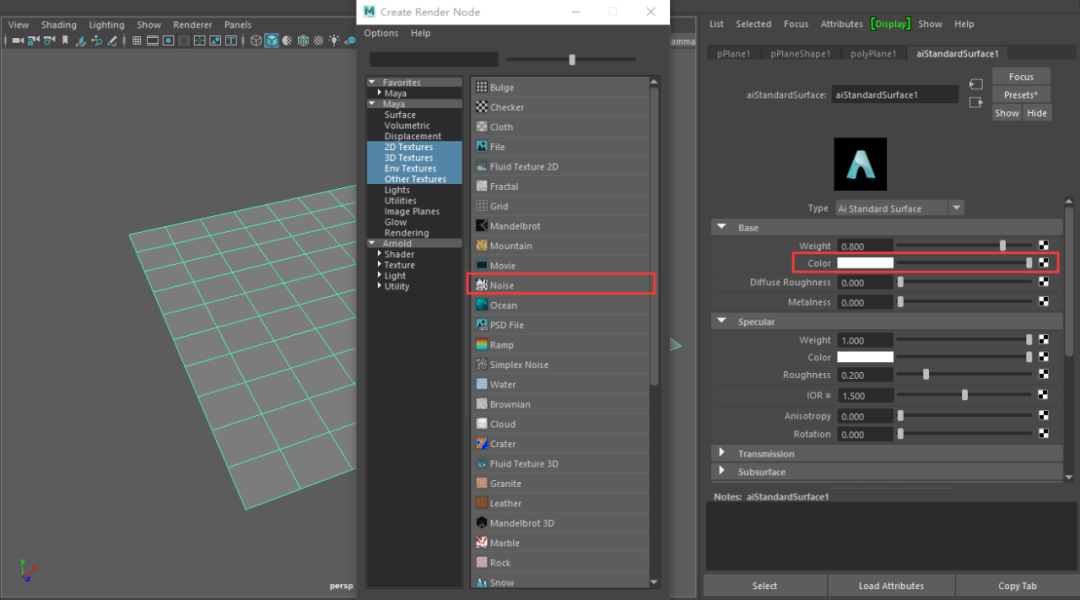Click the input connection icon beside shader name
This screenshot has width=1080, height=600.
pyautogui.click(x=975, y=85)
